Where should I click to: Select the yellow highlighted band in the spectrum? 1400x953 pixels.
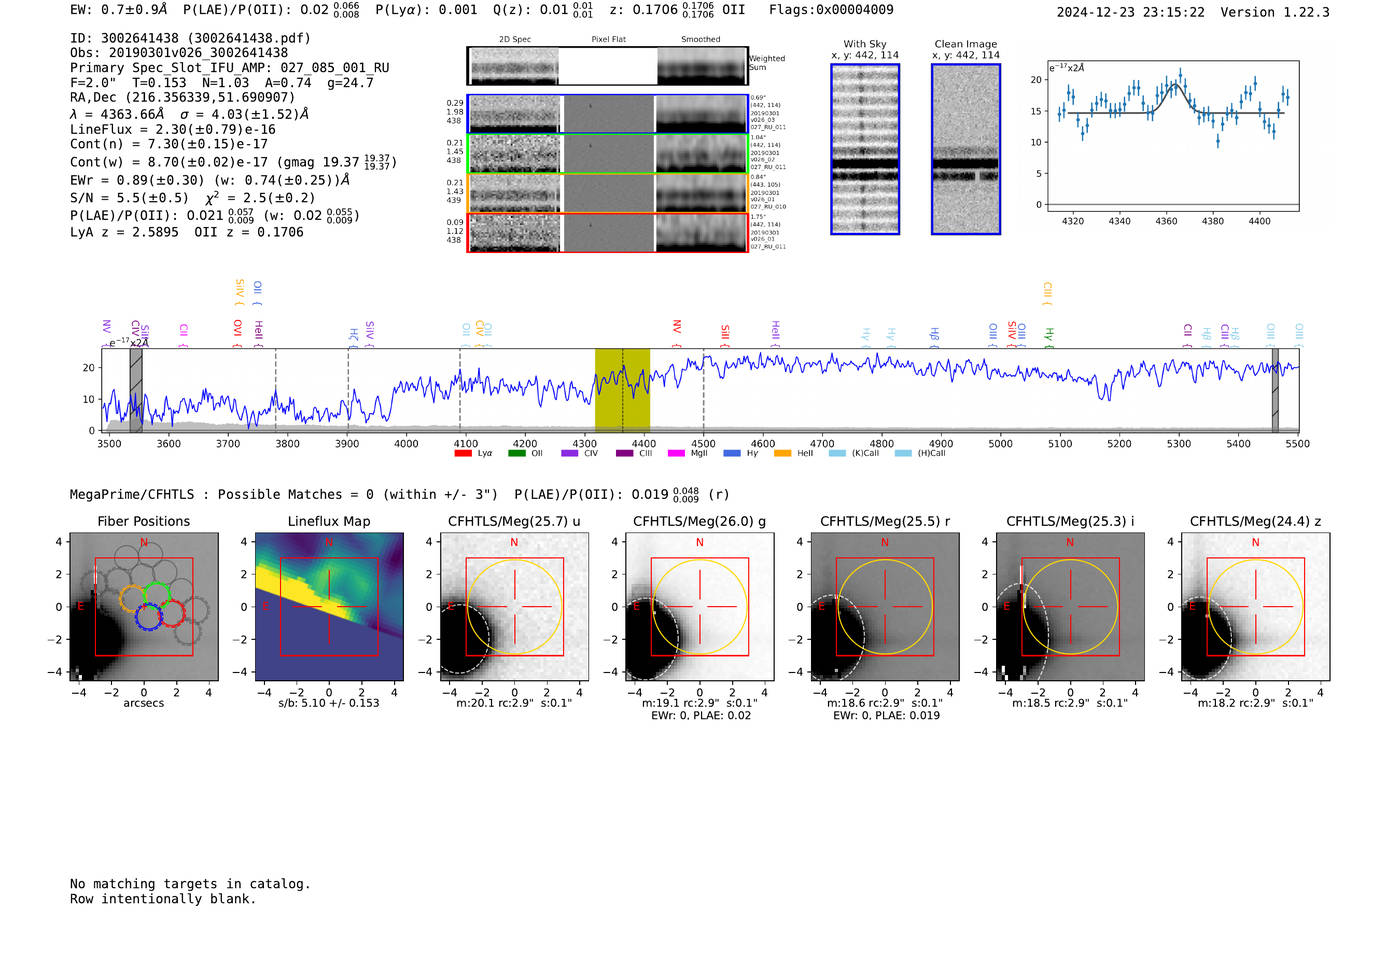coord(622,390)
